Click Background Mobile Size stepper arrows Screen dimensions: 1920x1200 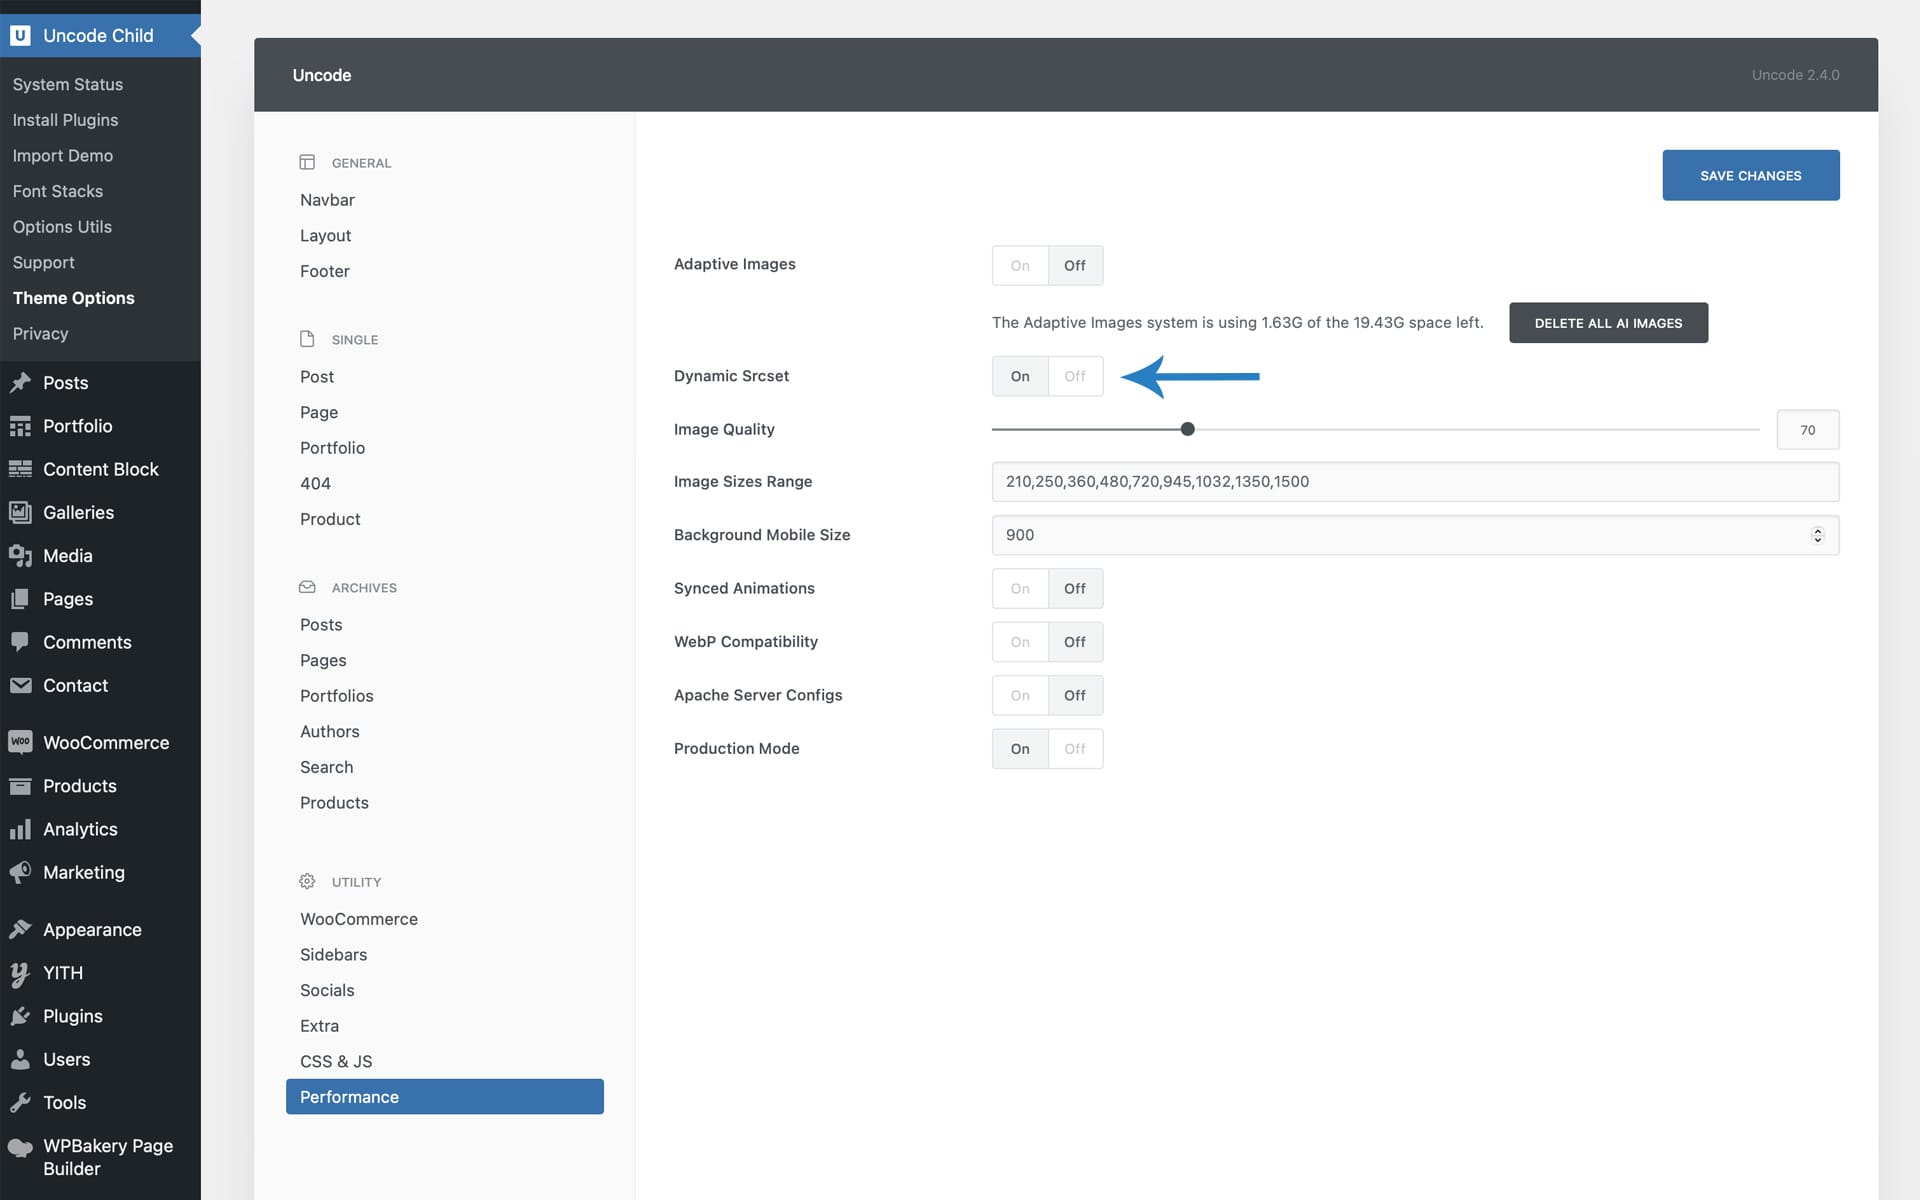click(1818, 535)
